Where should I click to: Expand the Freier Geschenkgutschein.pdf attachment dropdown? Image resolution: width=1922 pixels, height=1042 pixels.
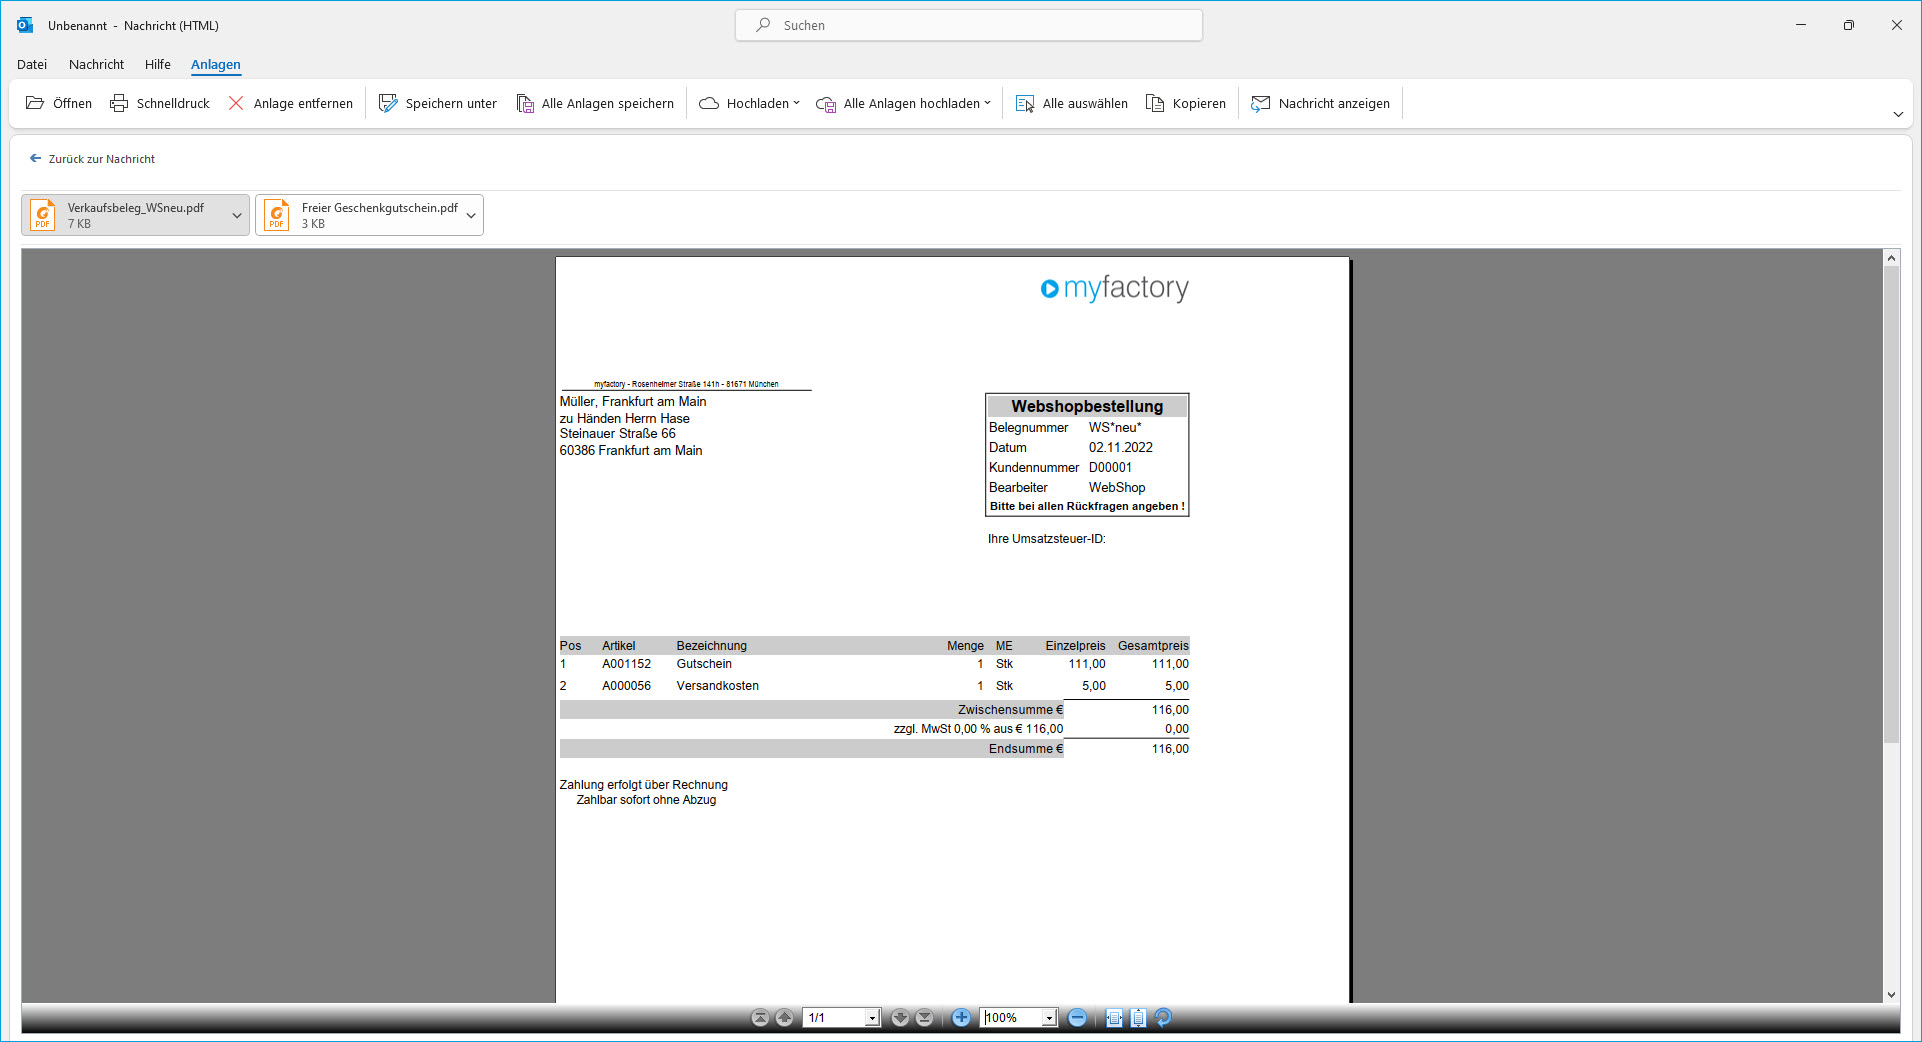(x=471, y=215)
